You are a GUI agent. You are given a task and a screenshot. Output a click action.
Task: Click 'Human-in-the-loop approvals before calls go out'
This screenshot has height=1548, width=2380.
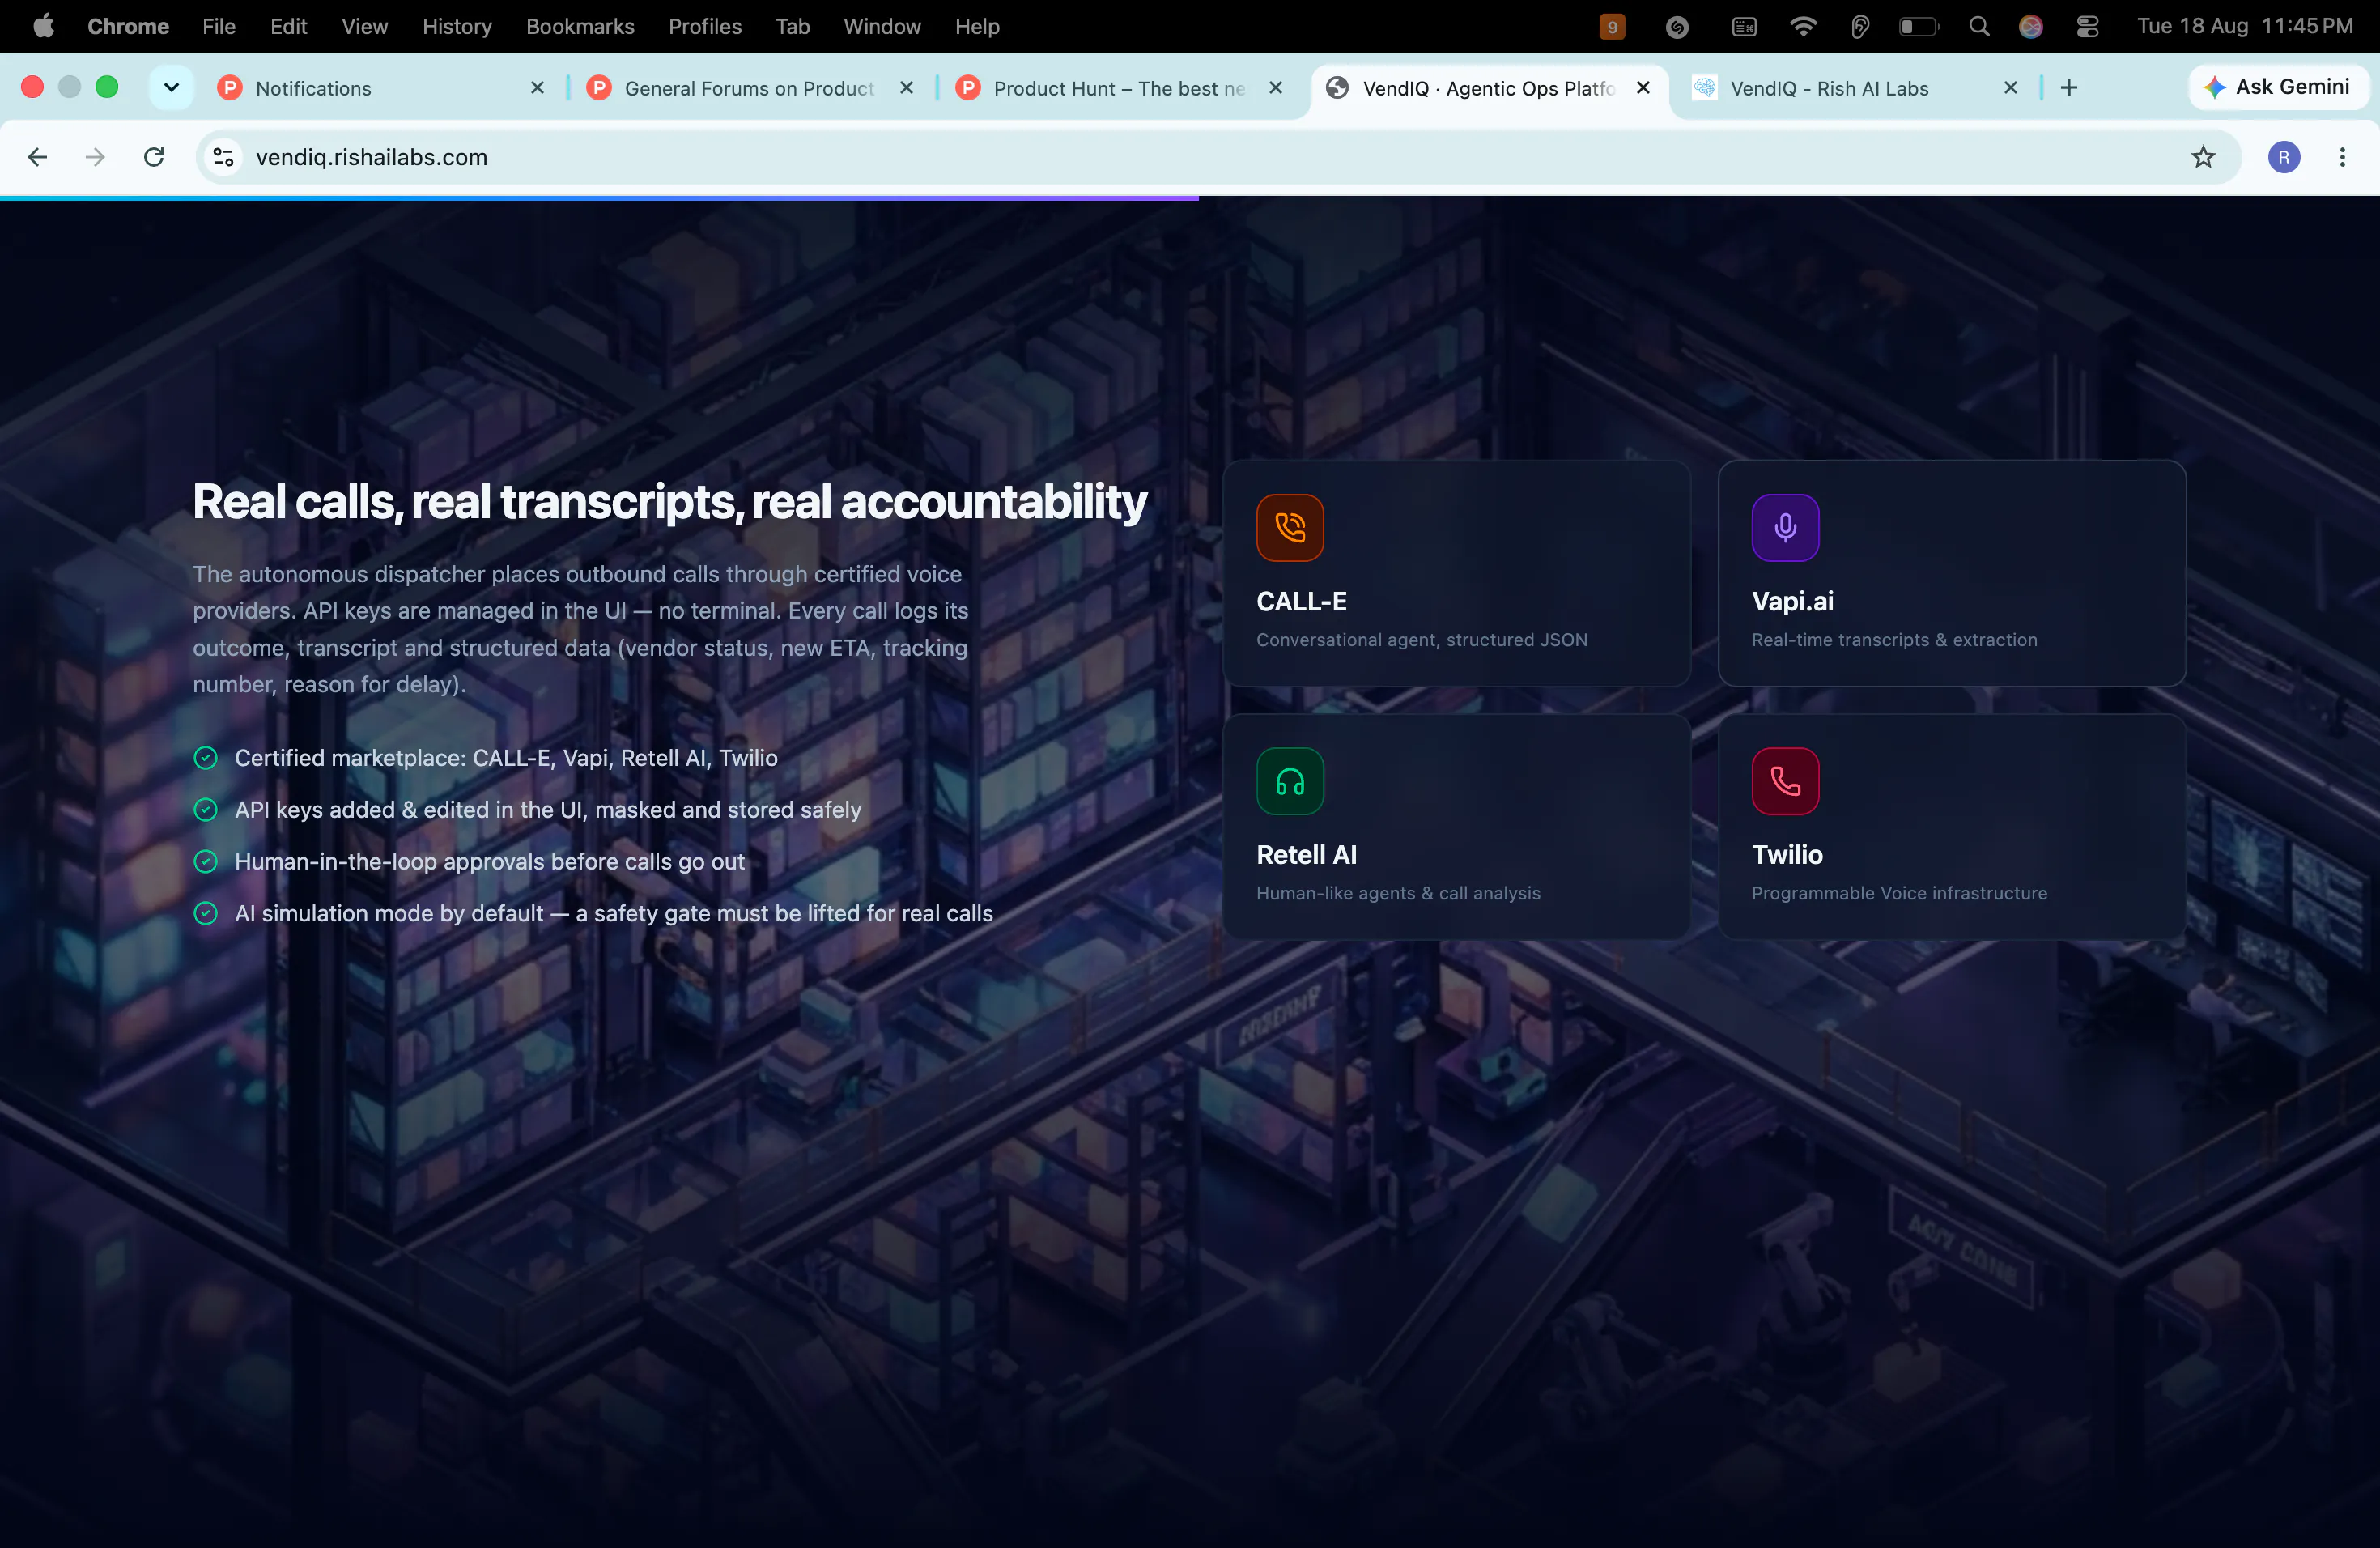coord(489,862)
